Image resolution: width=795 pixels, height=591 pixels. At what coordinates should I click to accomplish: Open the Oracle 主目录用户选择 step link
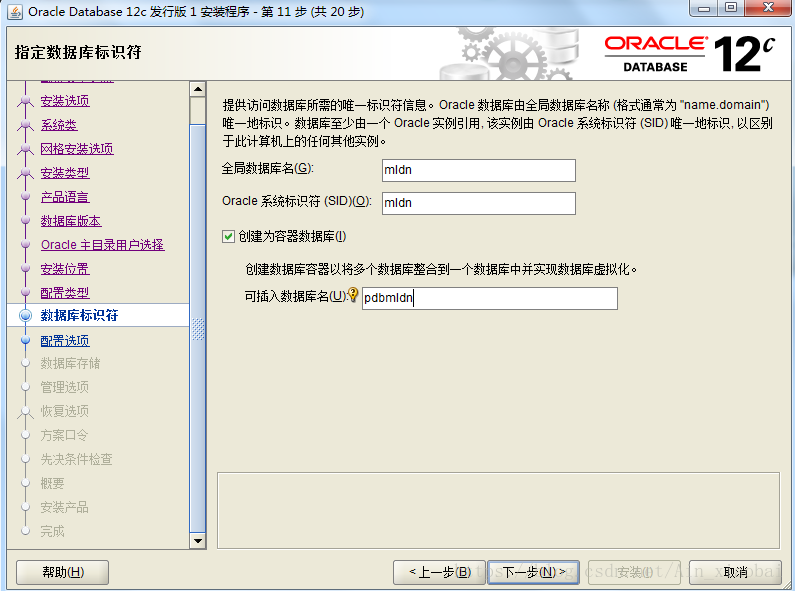[102, 245]
